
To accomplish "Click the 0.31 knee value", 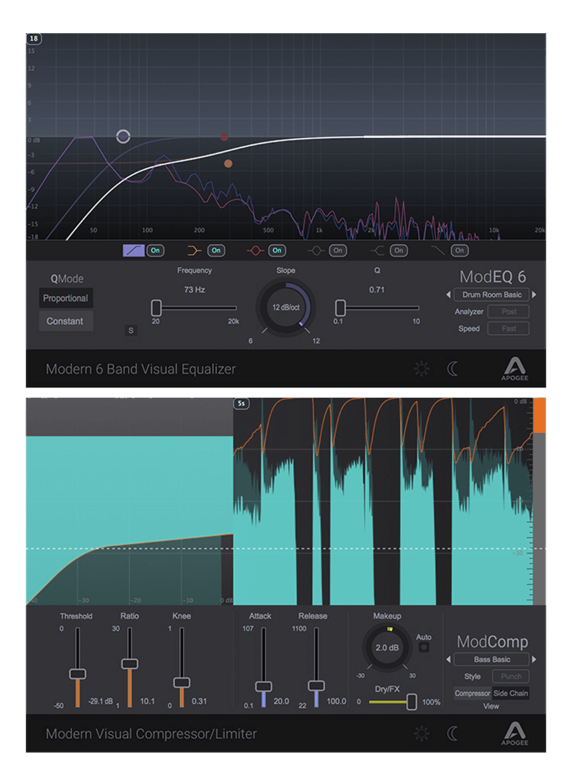I will click(199, 702).
